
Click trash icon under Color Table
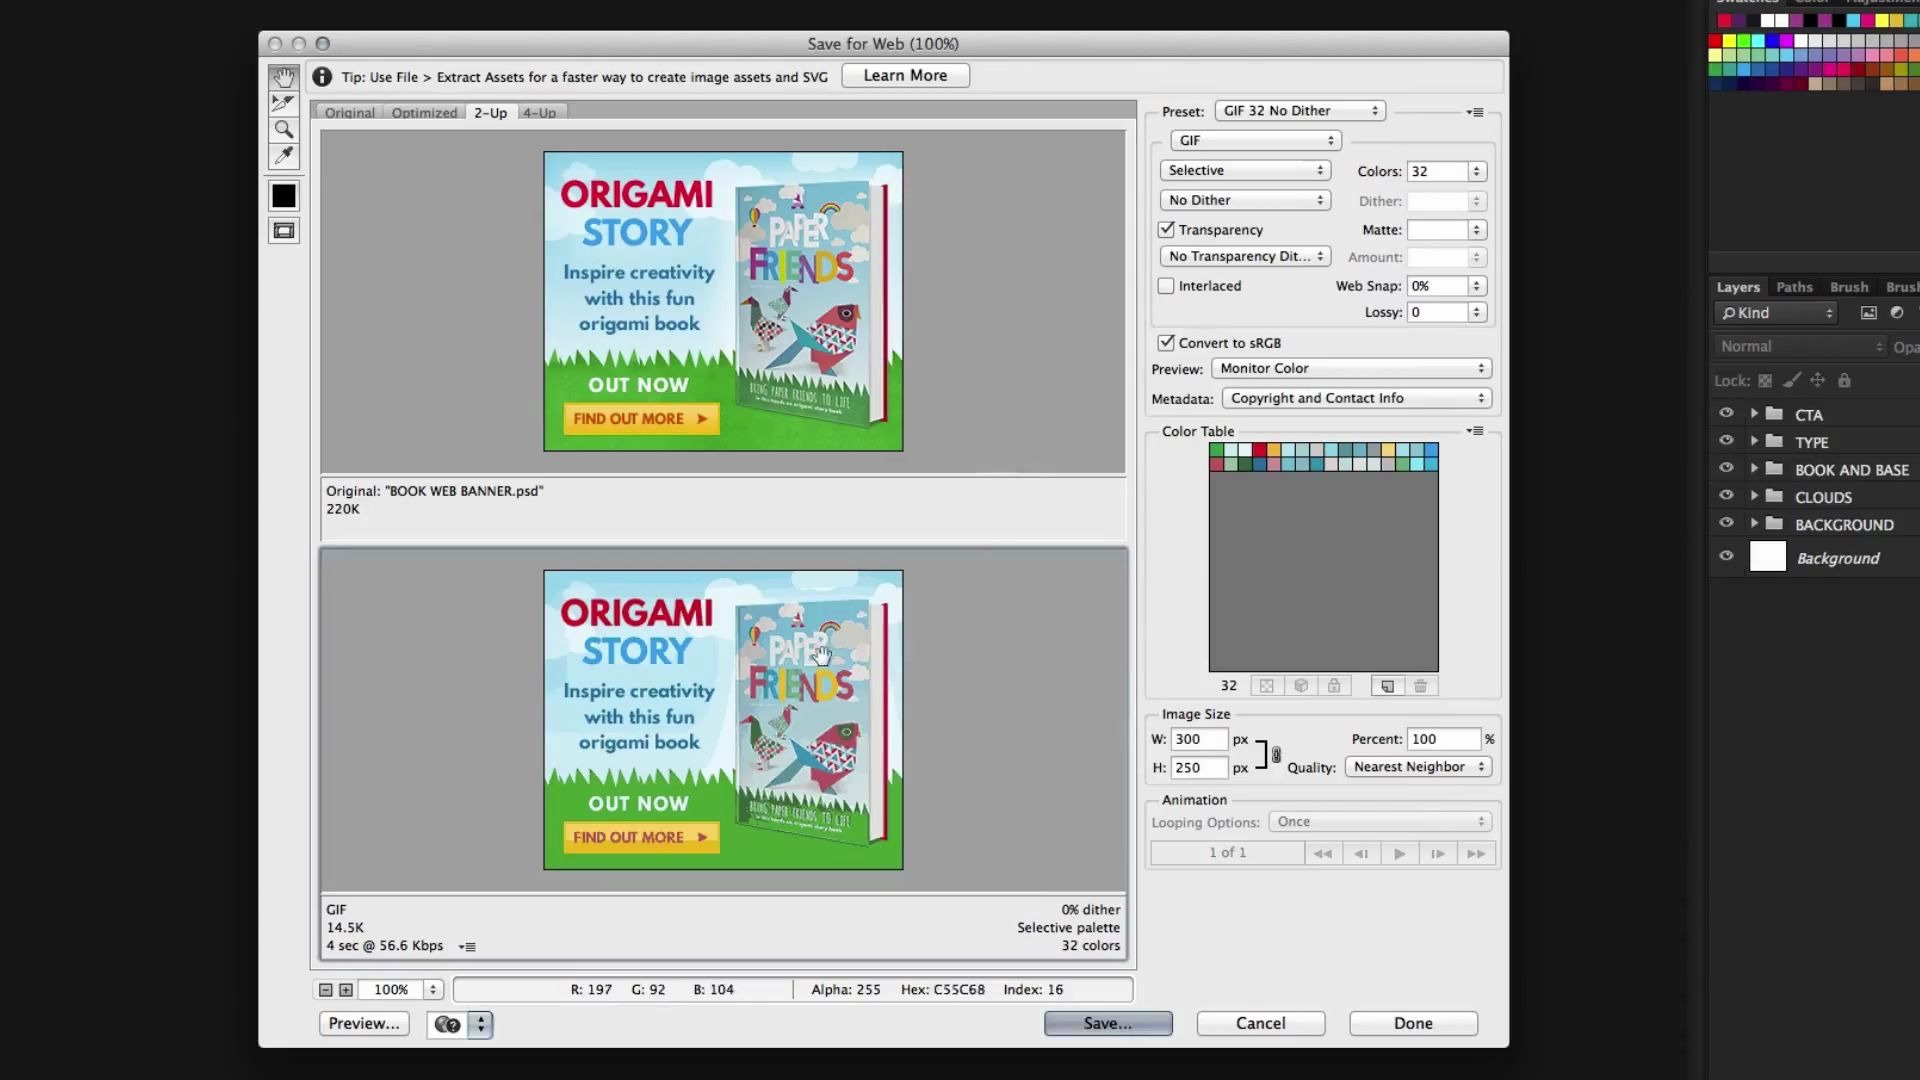click(x=1420, y=686)
